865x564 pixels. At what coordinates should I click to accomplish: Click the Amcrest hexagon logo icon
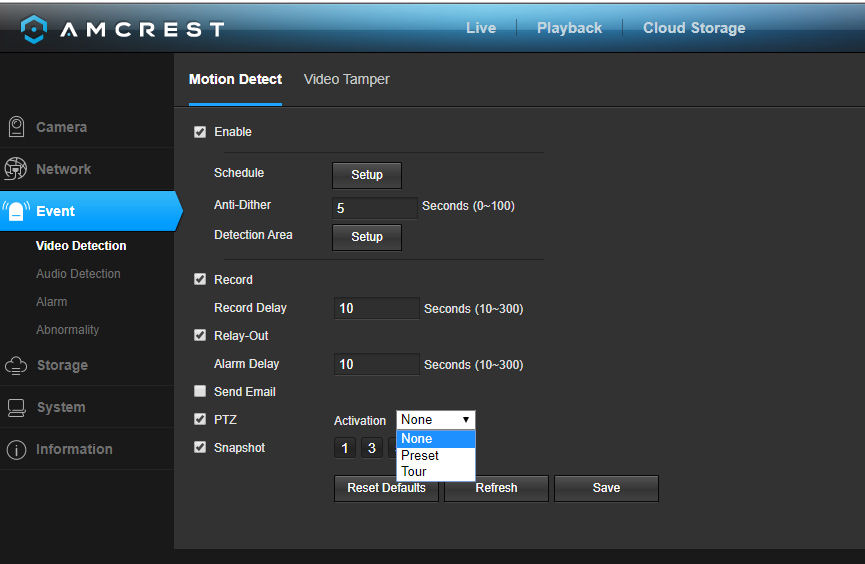pyautogui.click(x=34, y=29)
